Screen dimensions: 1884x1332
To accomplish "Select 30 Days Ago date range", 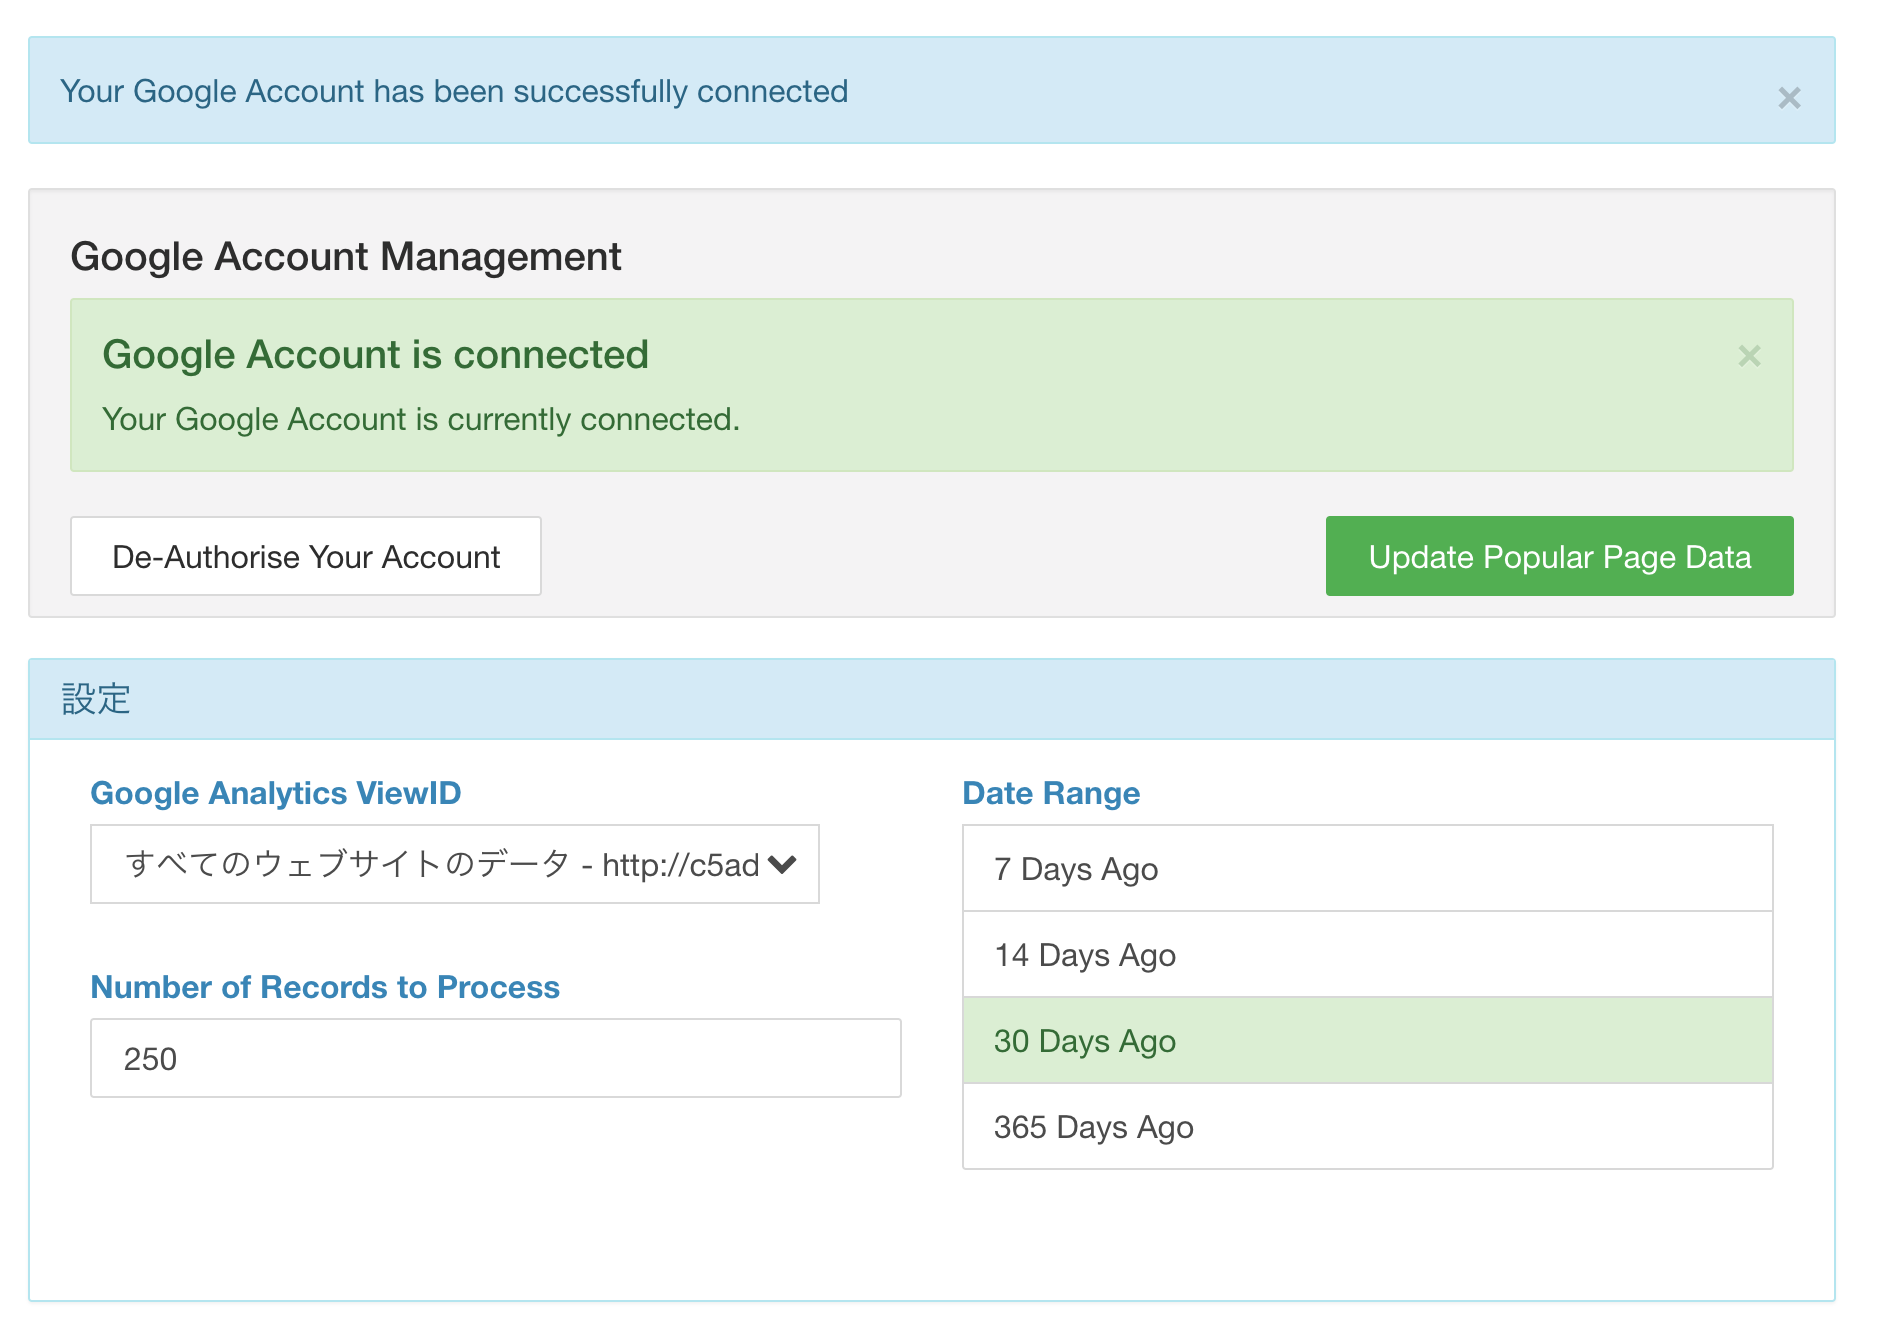I will pos(1367,1040).
